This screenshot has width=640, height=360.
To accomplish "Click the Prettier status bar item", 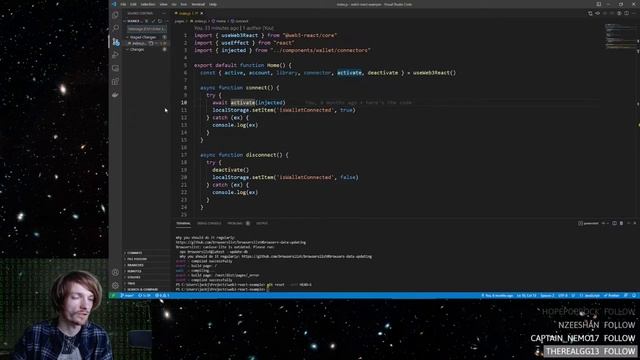I will [x=612, y=296].
